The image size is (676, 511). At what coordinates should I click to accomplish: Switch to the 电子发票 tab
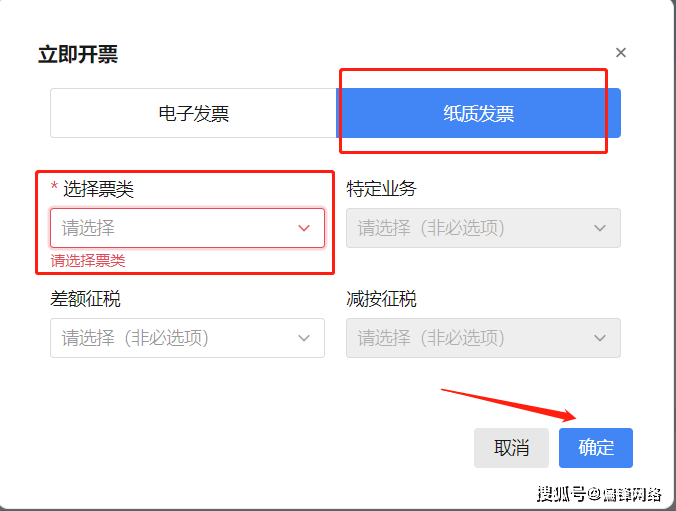tap(193, 113)
